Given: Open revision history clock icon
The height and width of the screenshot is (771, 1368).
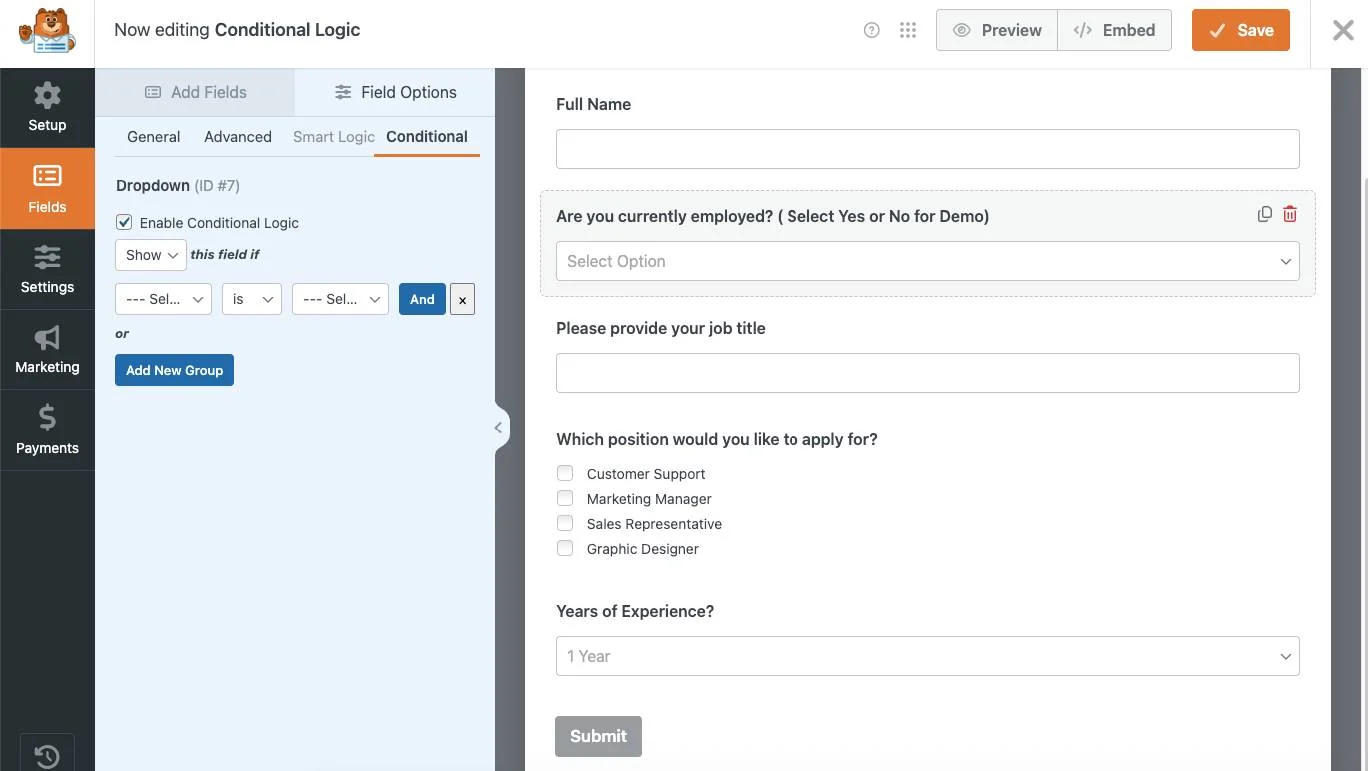Looking at the screenshot, I should tap(47, 755).
